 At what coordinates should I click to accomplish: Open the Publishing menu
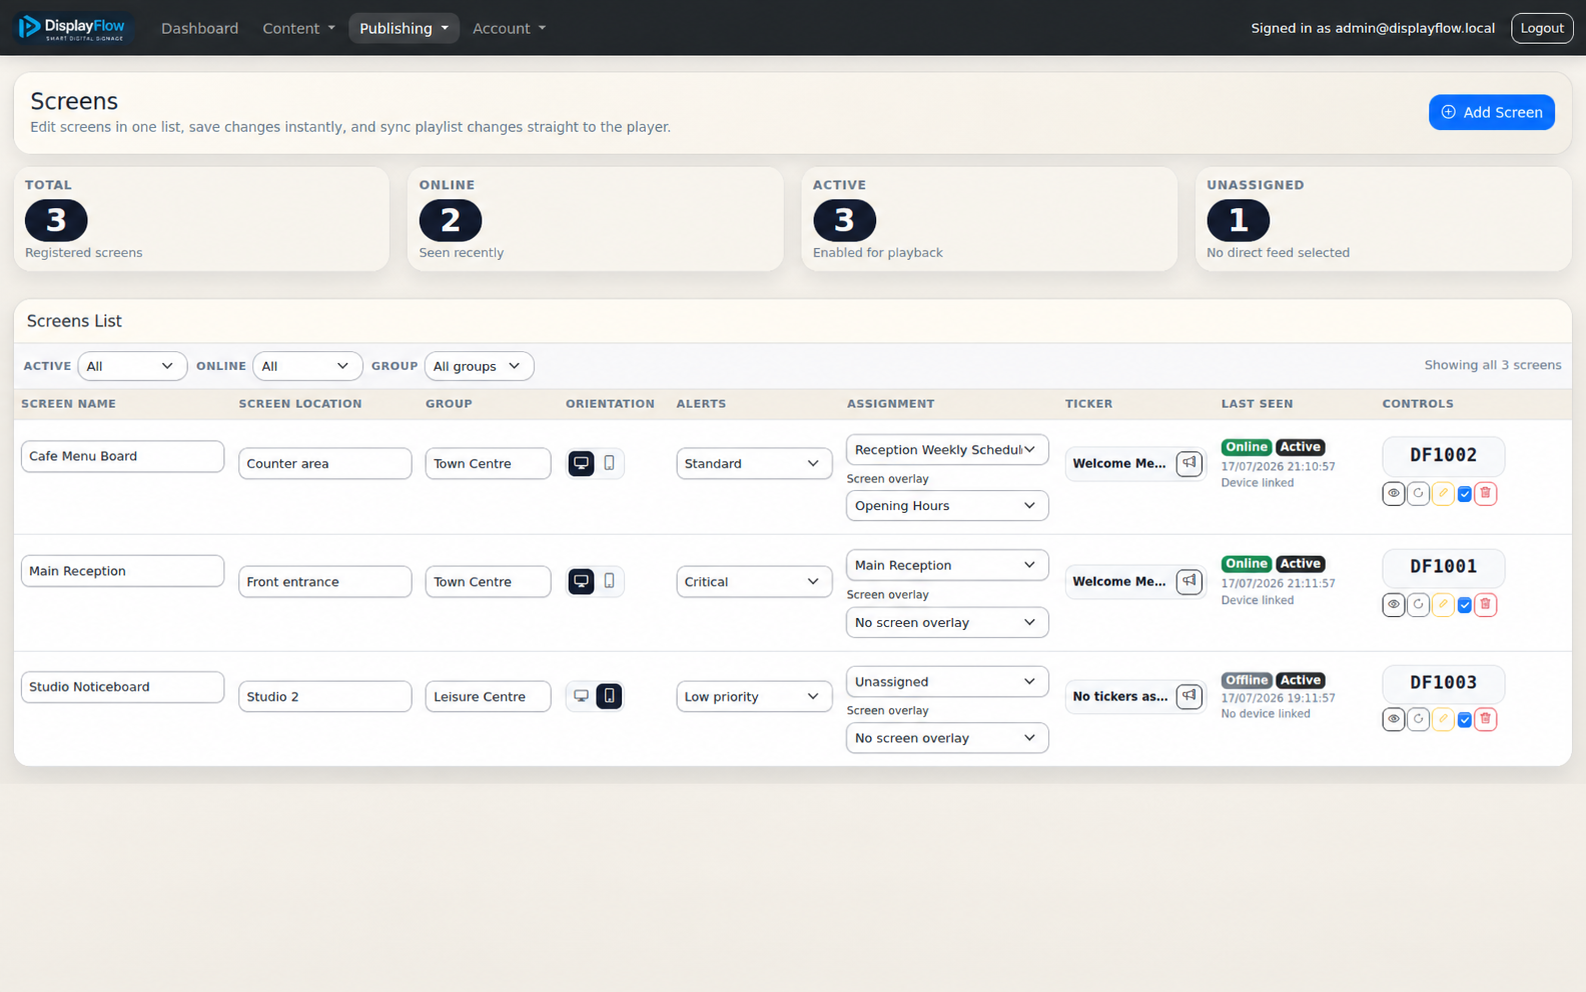pyautogui.click(x=404, y=28)
